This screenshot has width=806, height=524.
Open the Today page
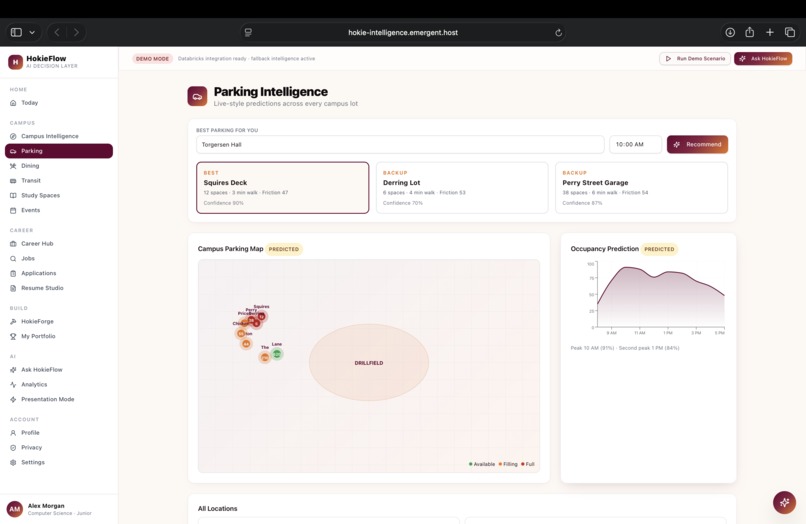click(x=59, y=103)
